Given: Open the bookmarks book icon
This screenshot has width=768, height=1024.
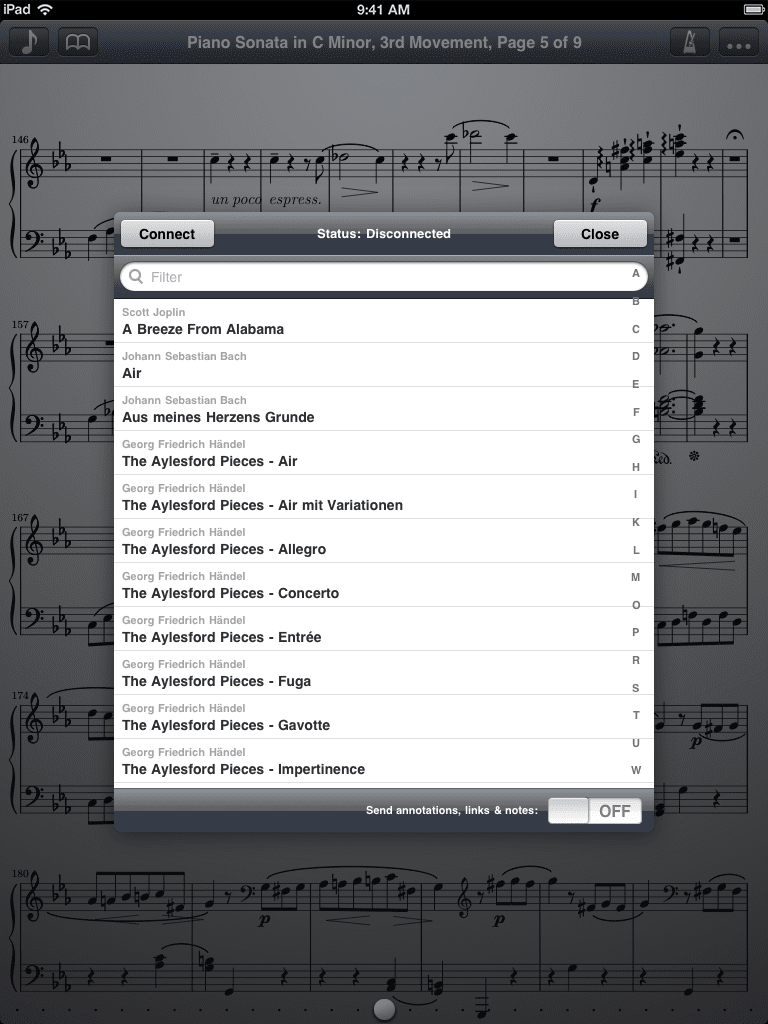Looking at the screenshot, I should [78, 43].
